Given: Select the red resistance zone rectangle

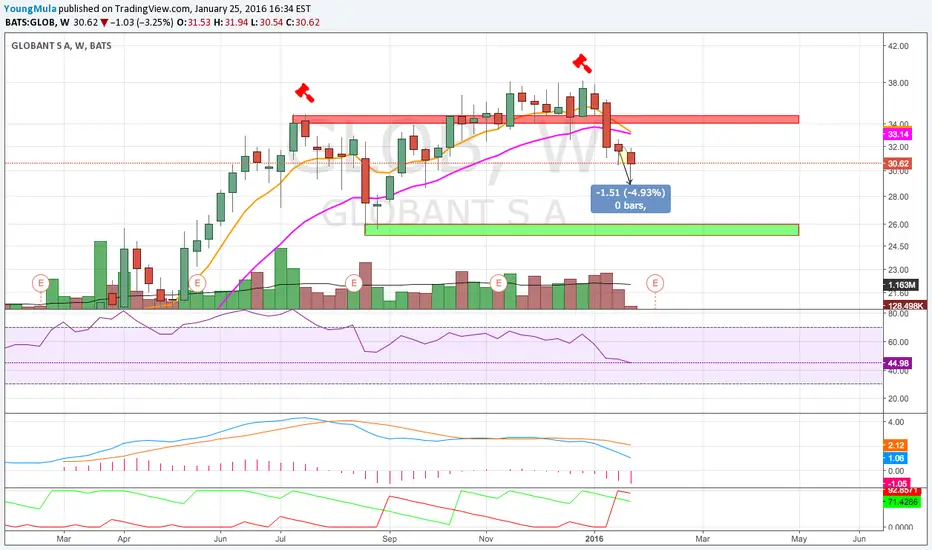Looking at the screenshot, I should [545, 120].
